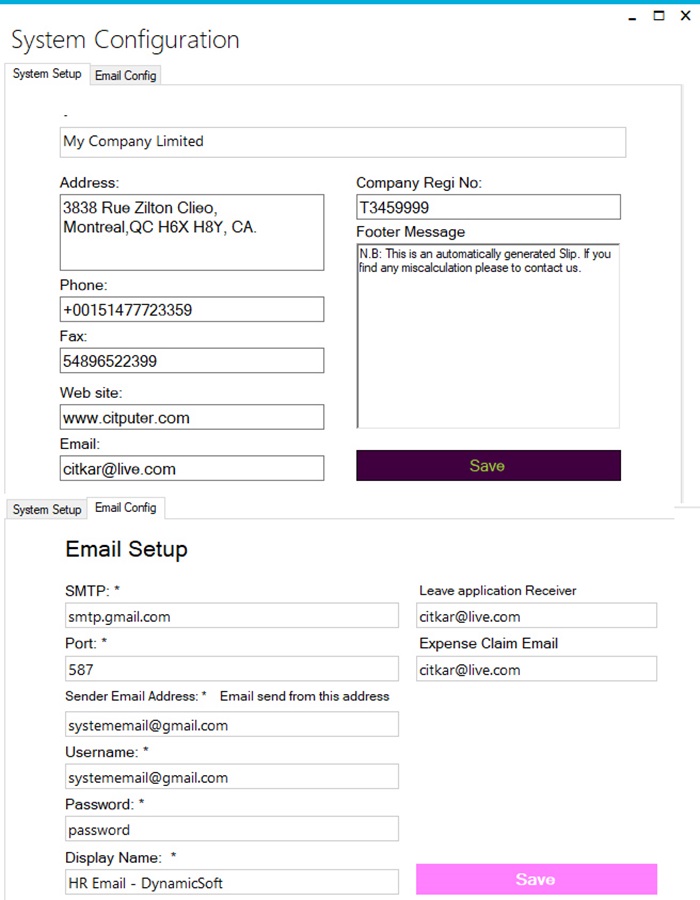Focus the Password input field
This screenshot has height=900, width=700.
231,829
